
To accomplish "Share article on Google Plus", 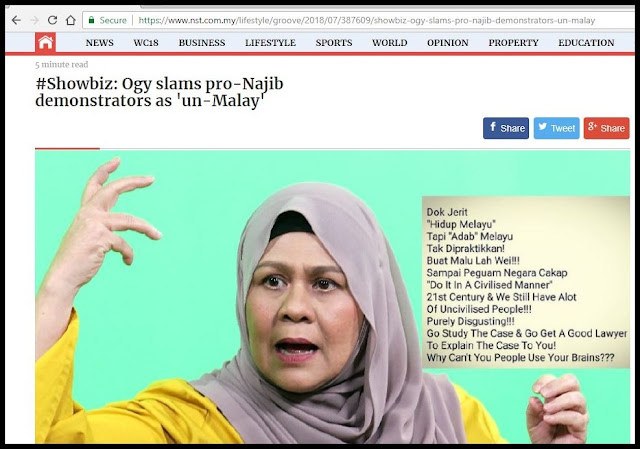I will [606, 128].
